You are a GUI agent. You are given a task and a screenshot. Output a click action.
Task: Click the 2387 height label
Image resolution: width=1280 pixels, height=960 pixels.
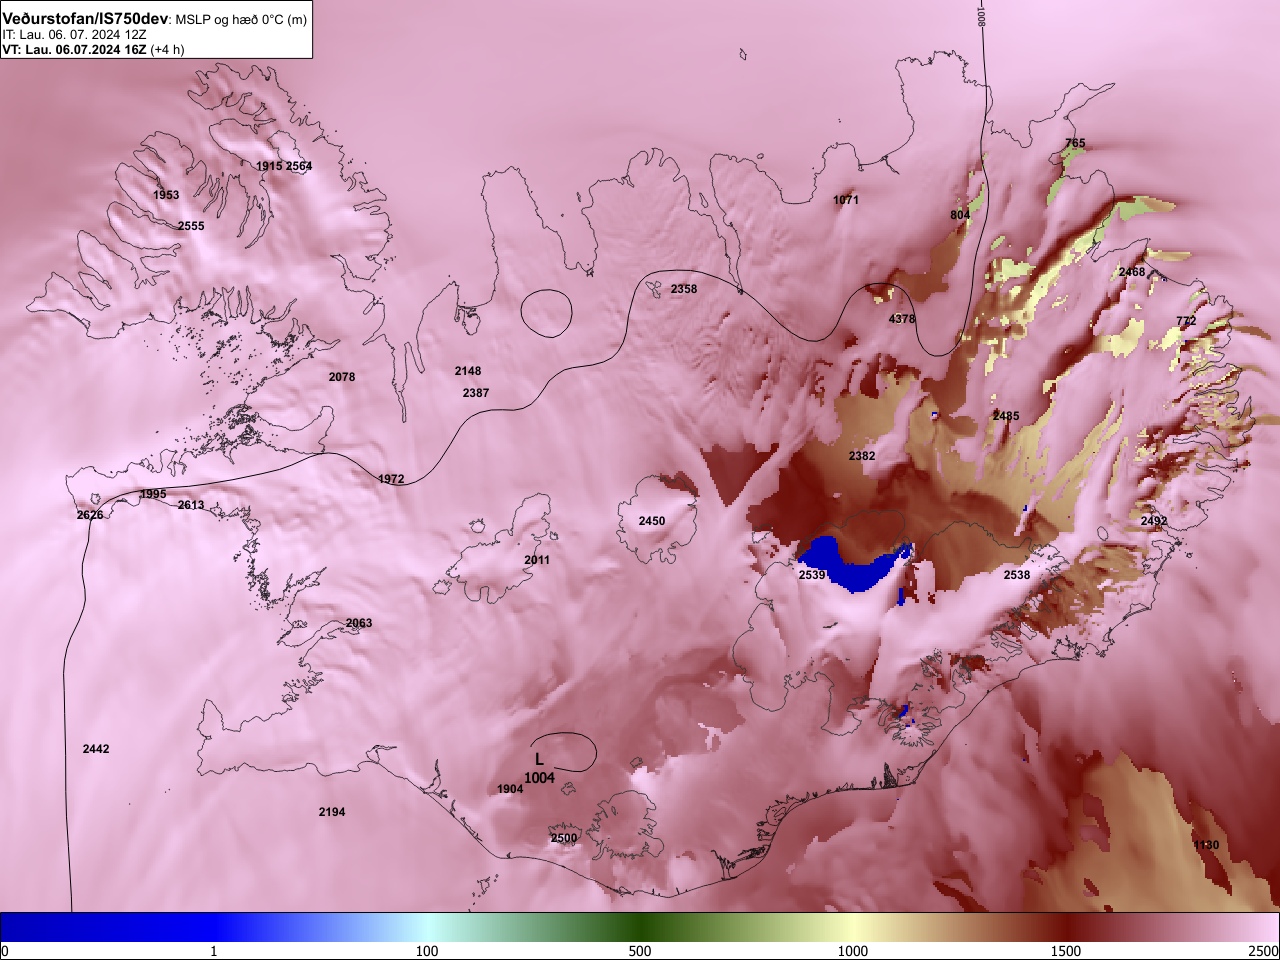click(476, 393)
